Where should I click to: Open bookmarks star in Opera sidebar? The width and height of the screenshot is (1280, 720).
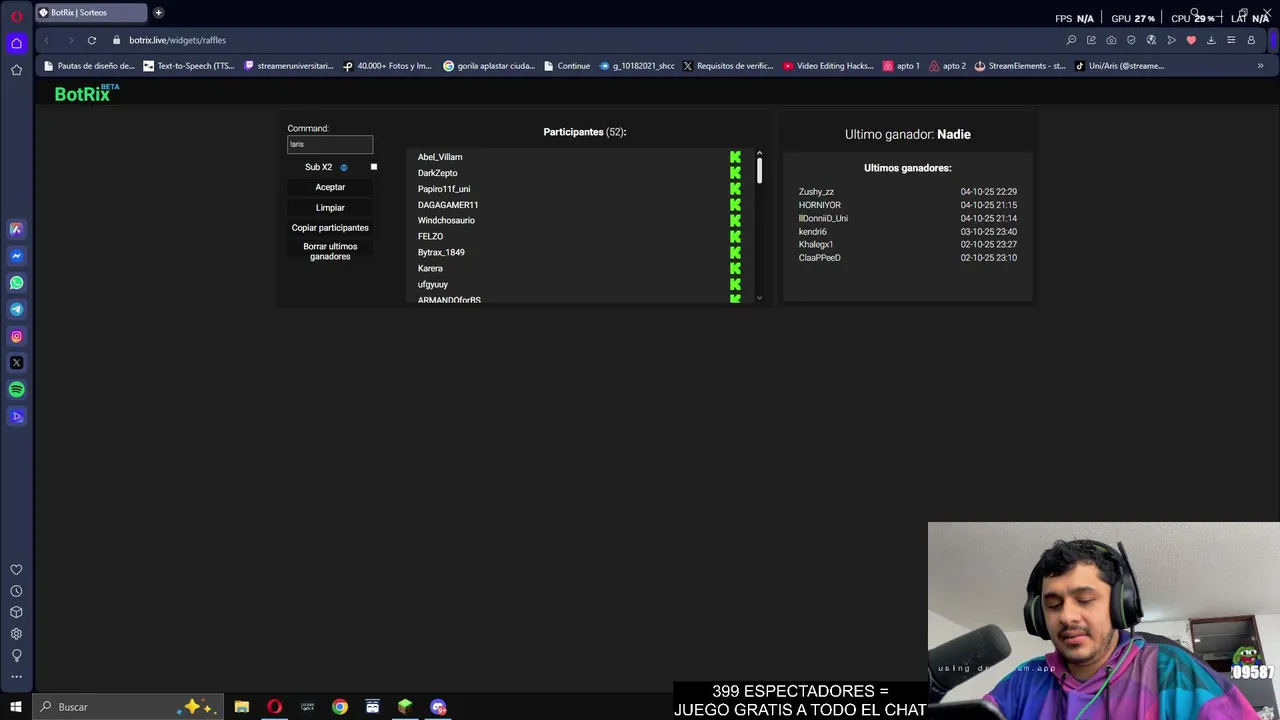point(16,70)
